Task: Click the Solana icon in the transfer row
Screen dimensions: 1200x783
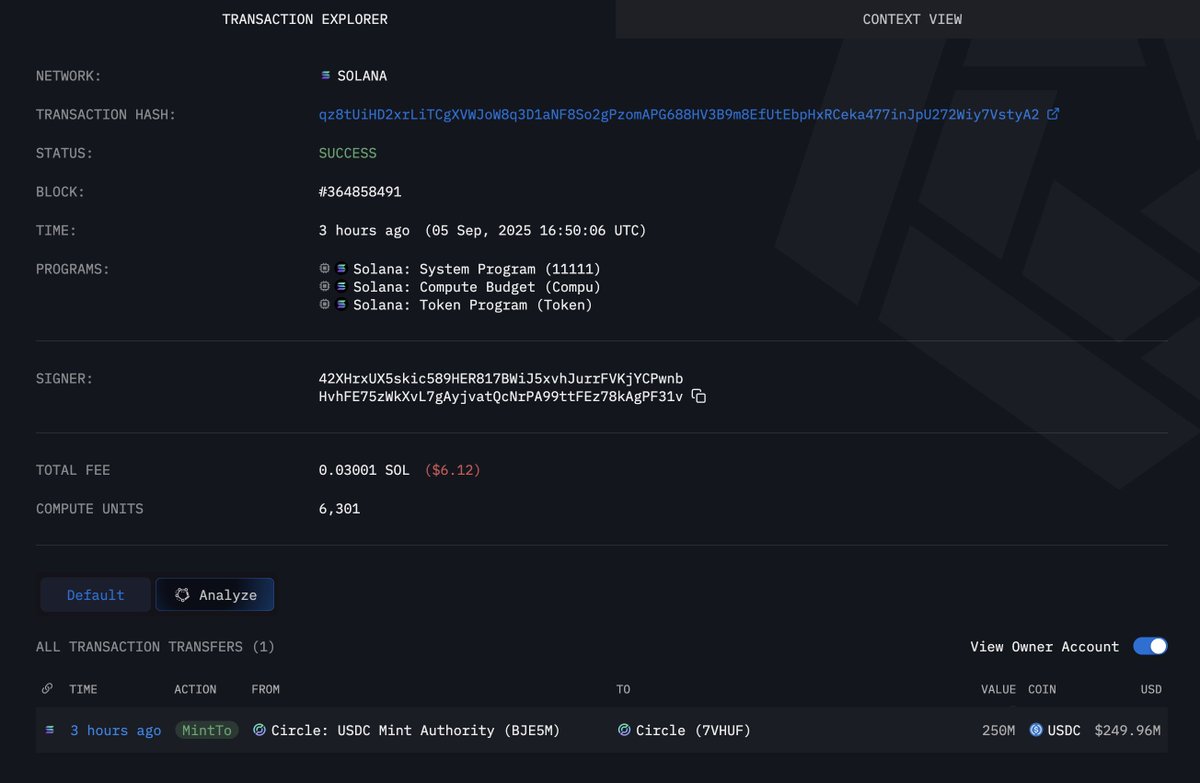Action: click(x=50, y=730)
